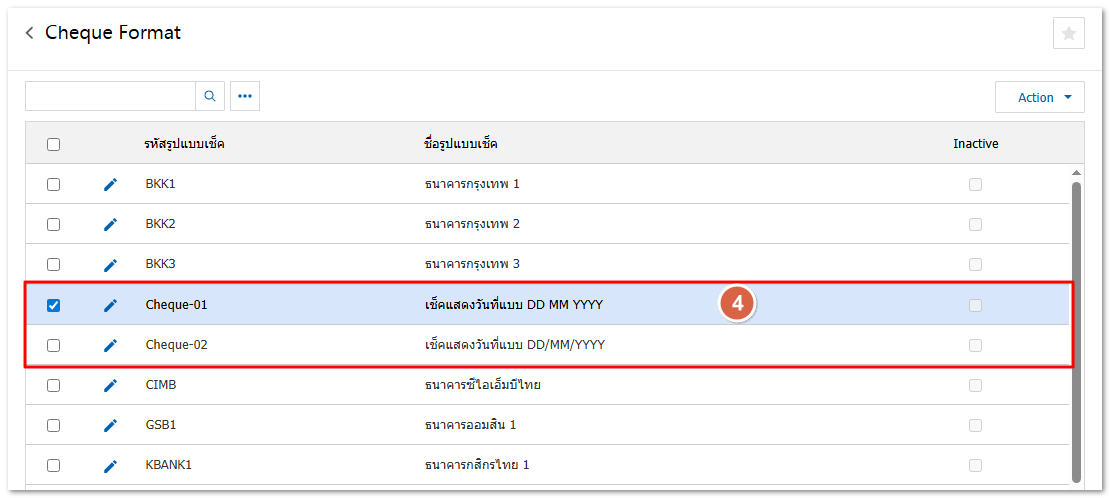The width and height of the screenshot is (1110, 498).
Task: Click the ชื่อรูปแบบเช็ค column header
Action: pyautogui.click(x=461, y=144)
